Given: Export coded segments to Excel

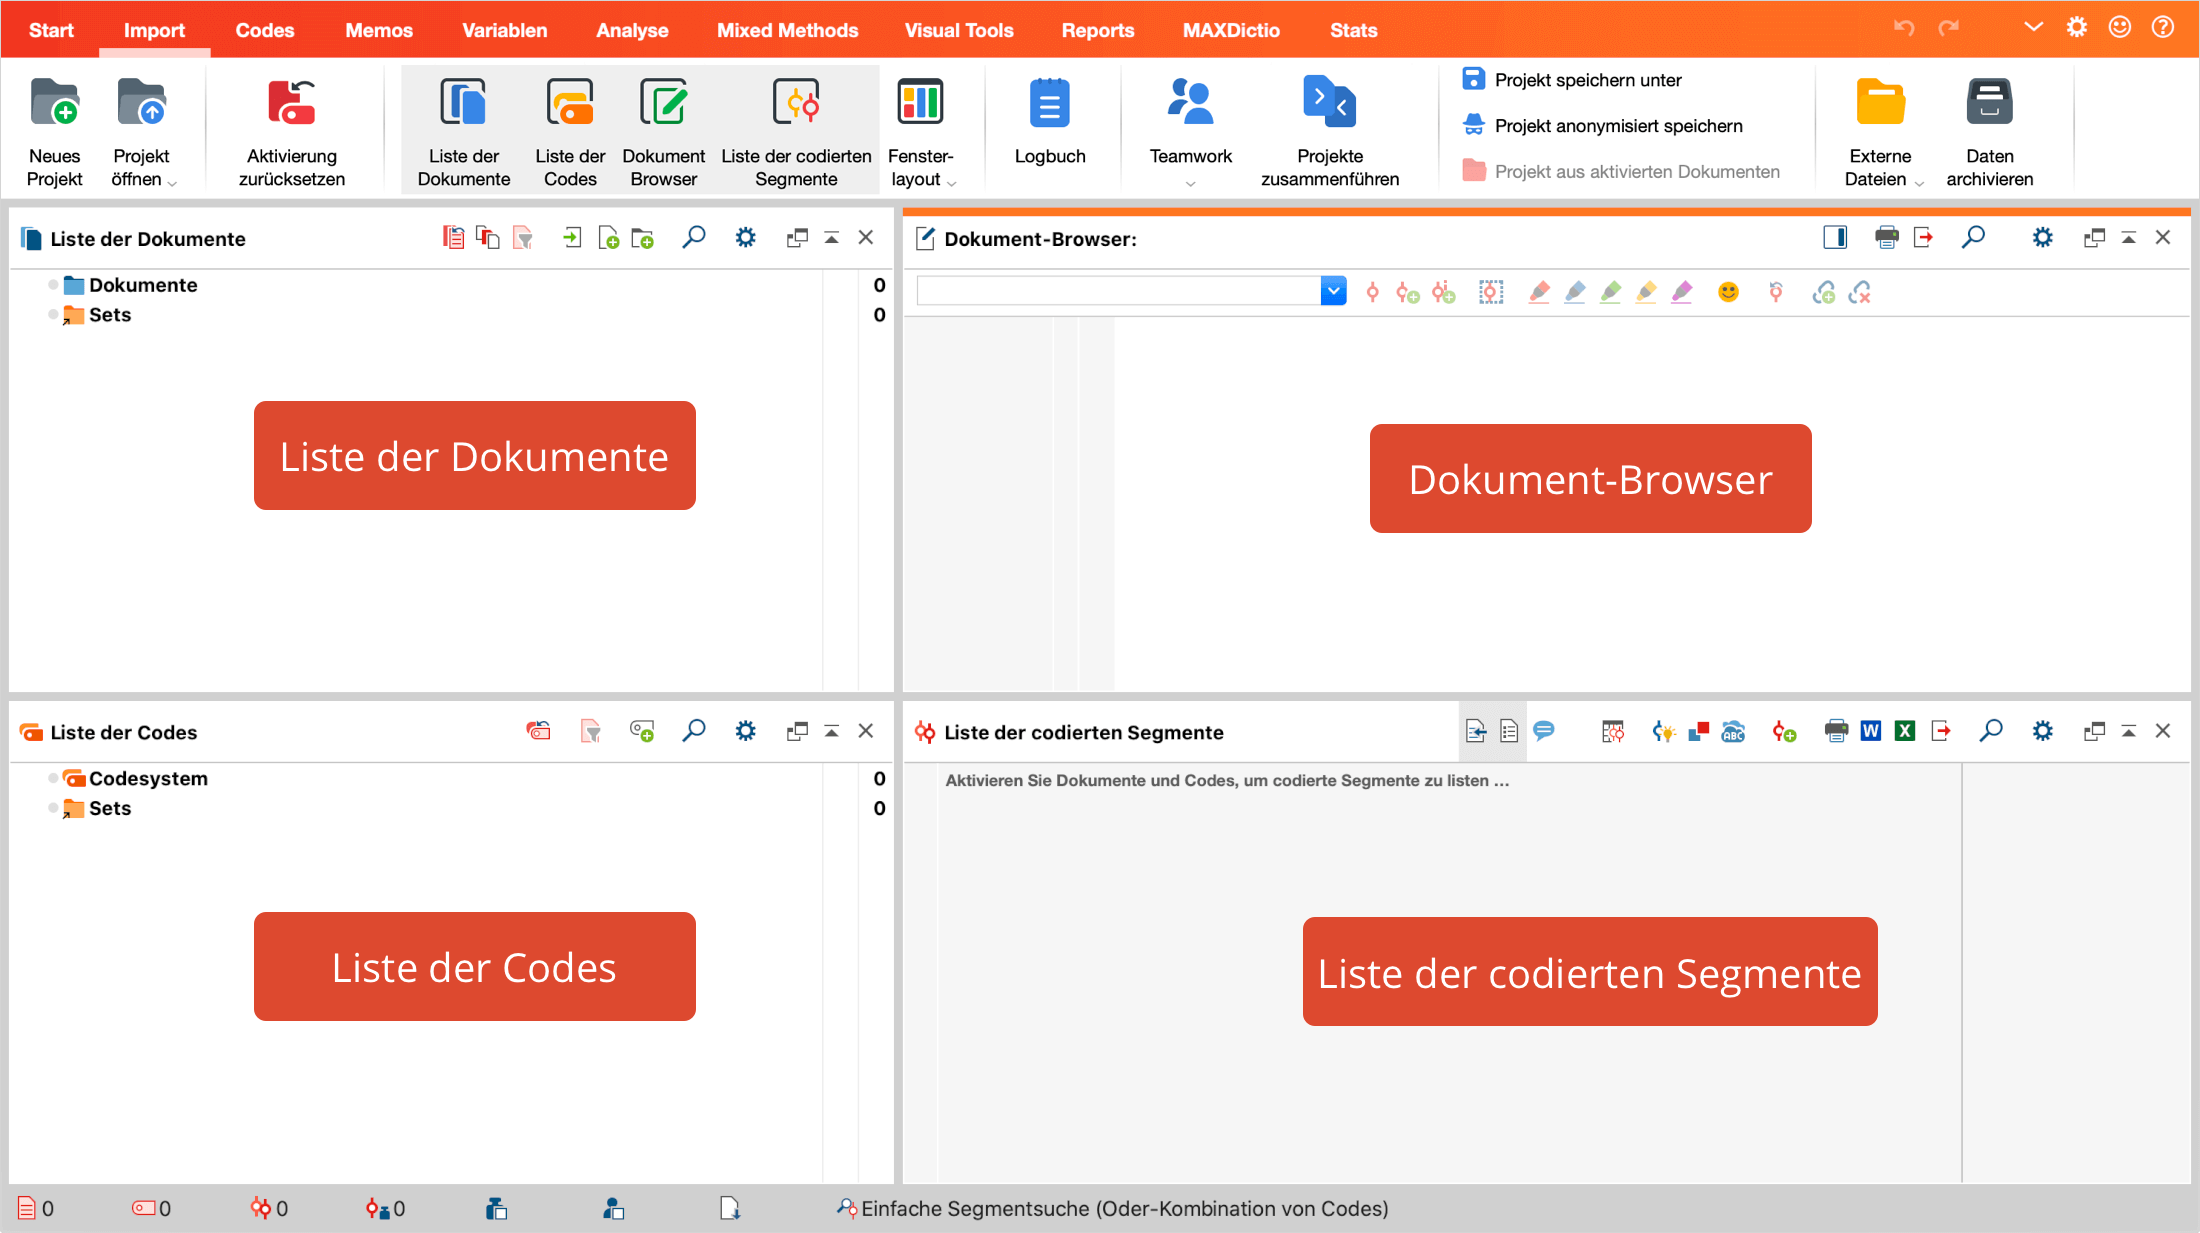Looking at the screenshot, I should tap(1905, 731).
